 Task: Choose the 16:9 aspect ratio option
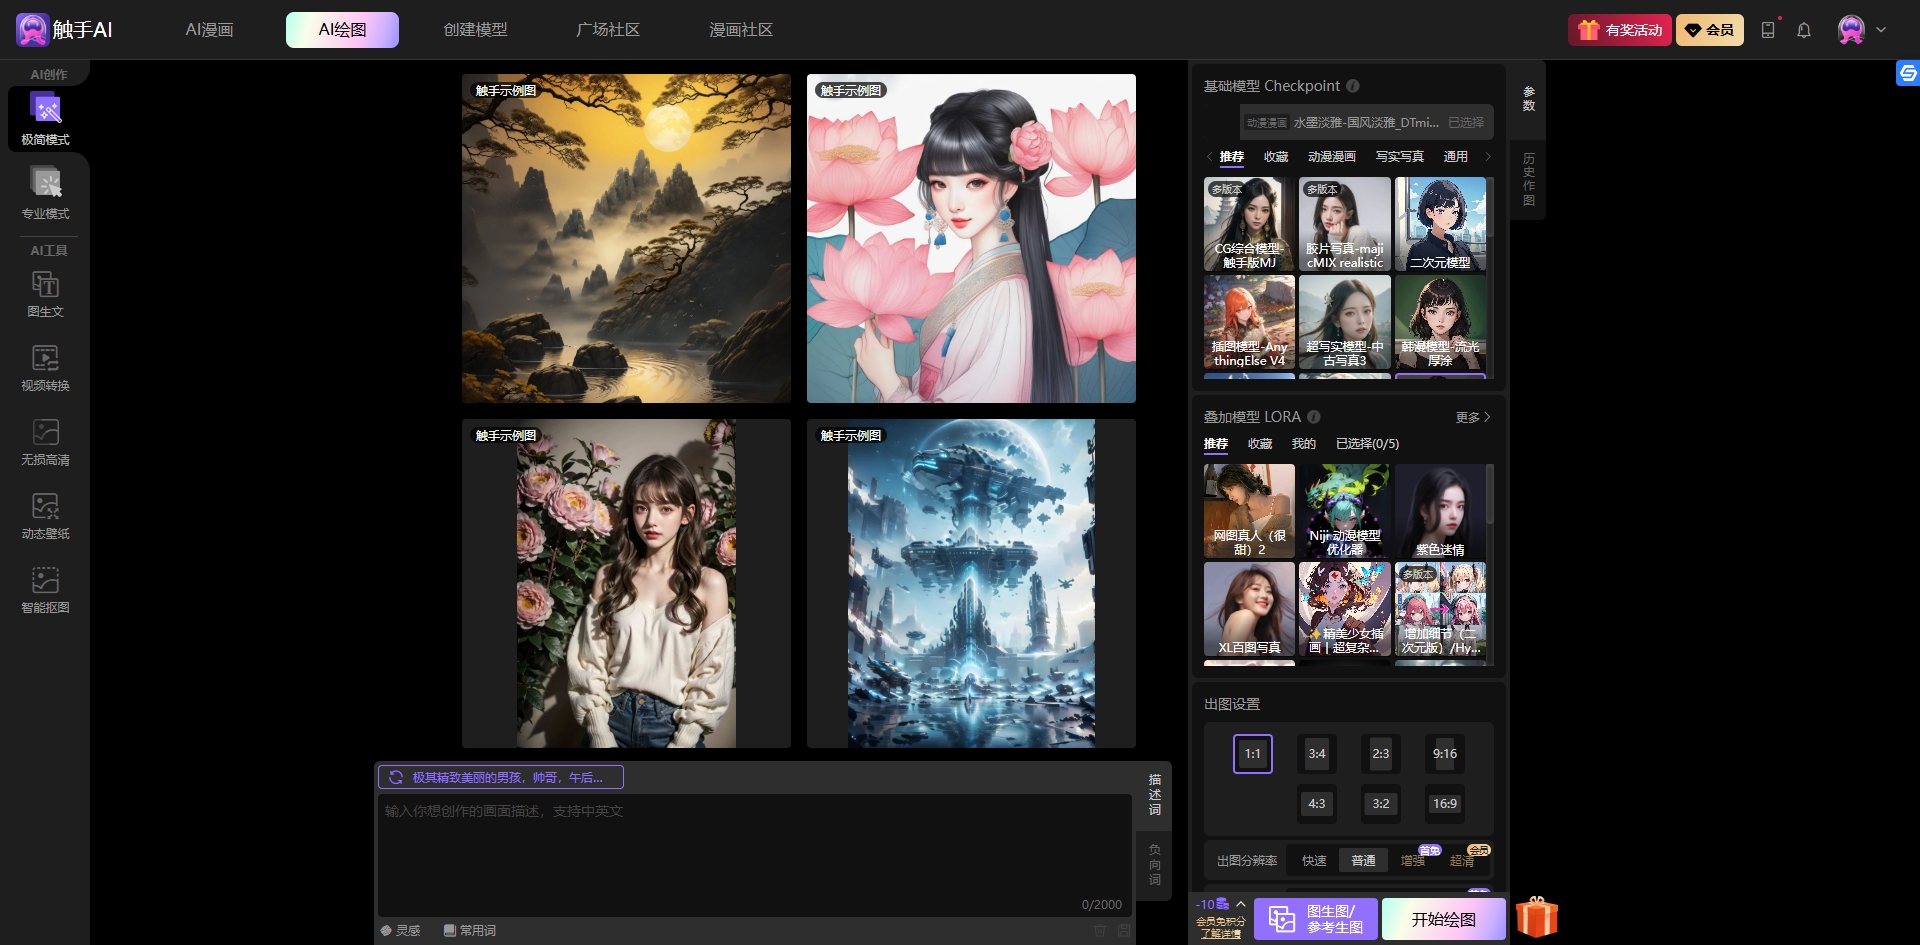pos(1444,804)
